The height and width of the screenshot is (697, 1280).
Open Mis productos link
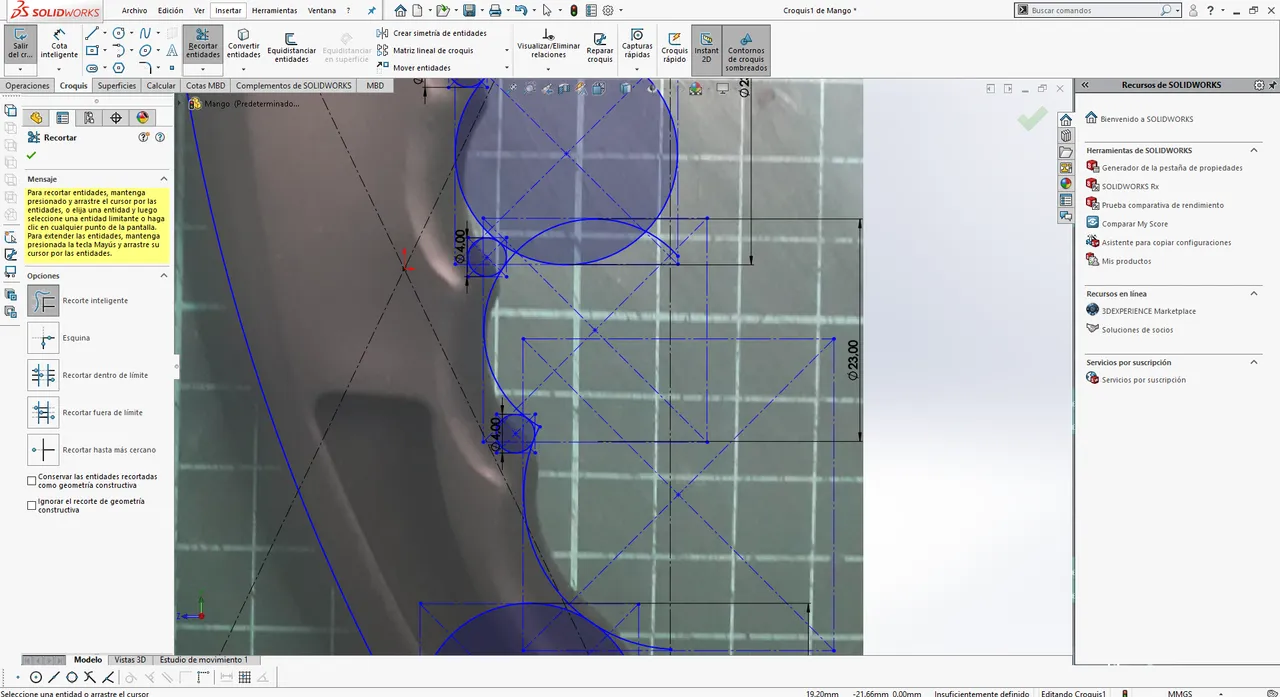[x=1126, y=261]
